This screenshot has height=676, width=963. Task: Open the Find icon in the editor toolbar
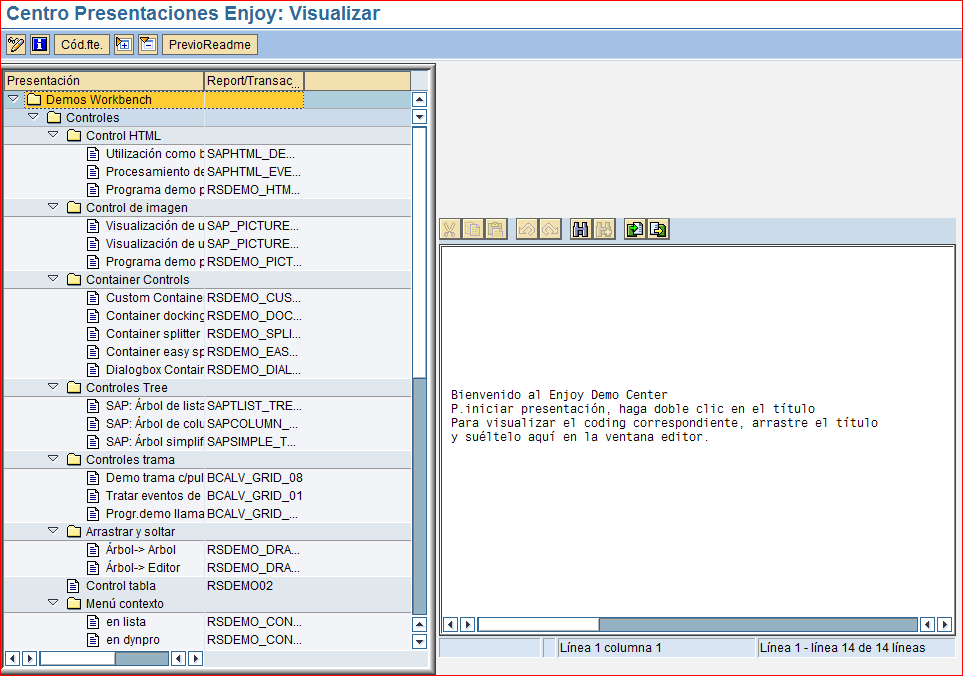click(x=581, y=228)
